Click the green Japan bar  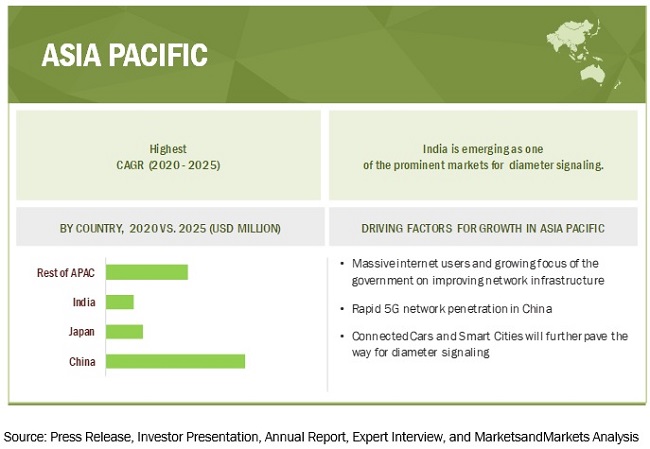pos(124,331)
